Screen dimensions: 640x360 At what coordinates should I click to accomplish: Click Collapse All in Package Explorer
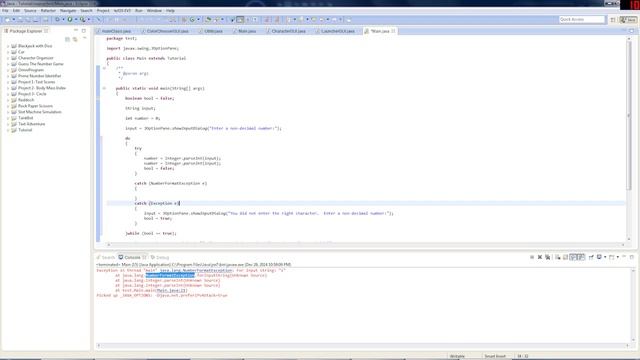pos(67,39)
